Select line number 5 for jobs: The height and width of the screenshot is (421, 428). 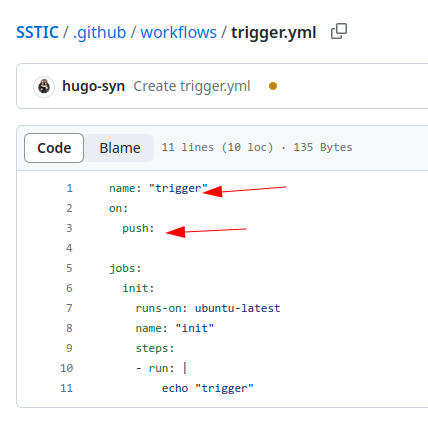coord(69,268)
